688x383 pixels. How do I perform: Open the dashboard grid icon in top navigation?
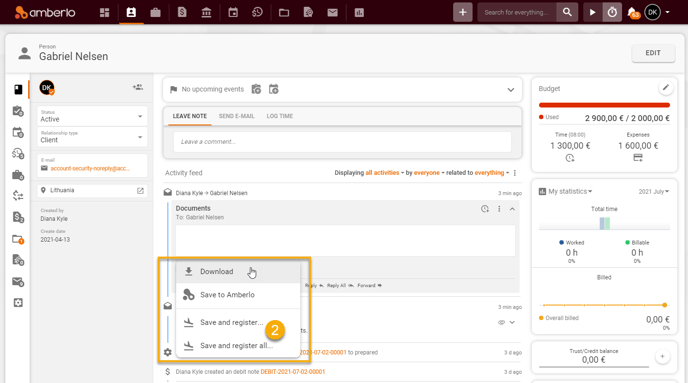pyautogui.click(x=104, y=13)
